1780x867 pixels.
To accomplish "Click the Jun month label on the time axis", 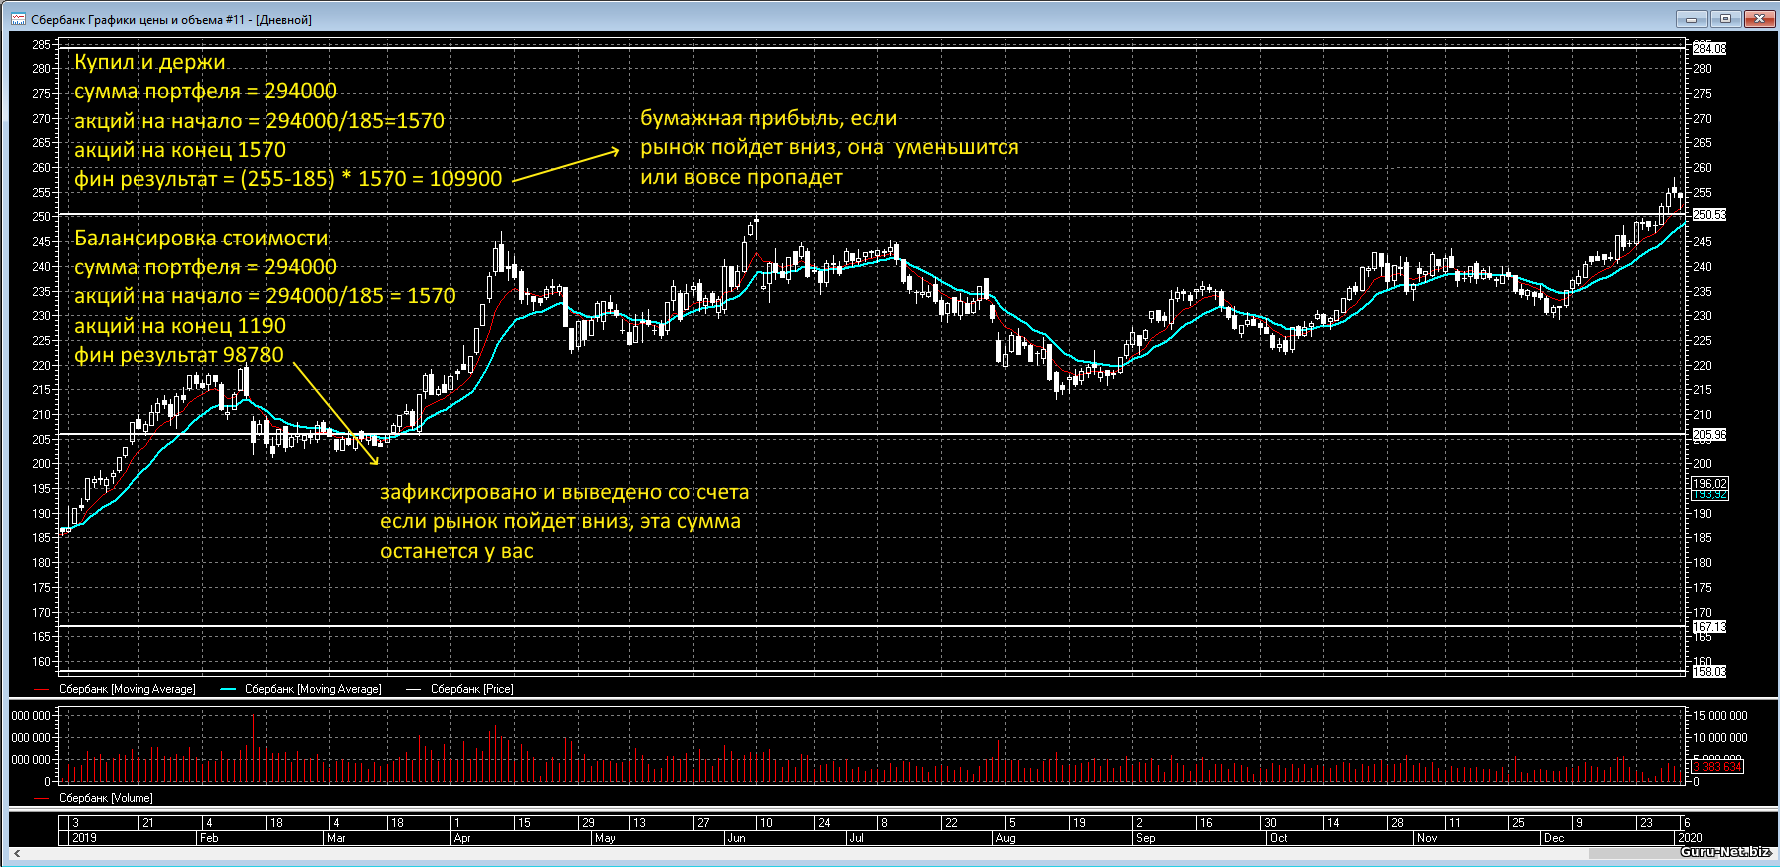I will coord(737,838).
